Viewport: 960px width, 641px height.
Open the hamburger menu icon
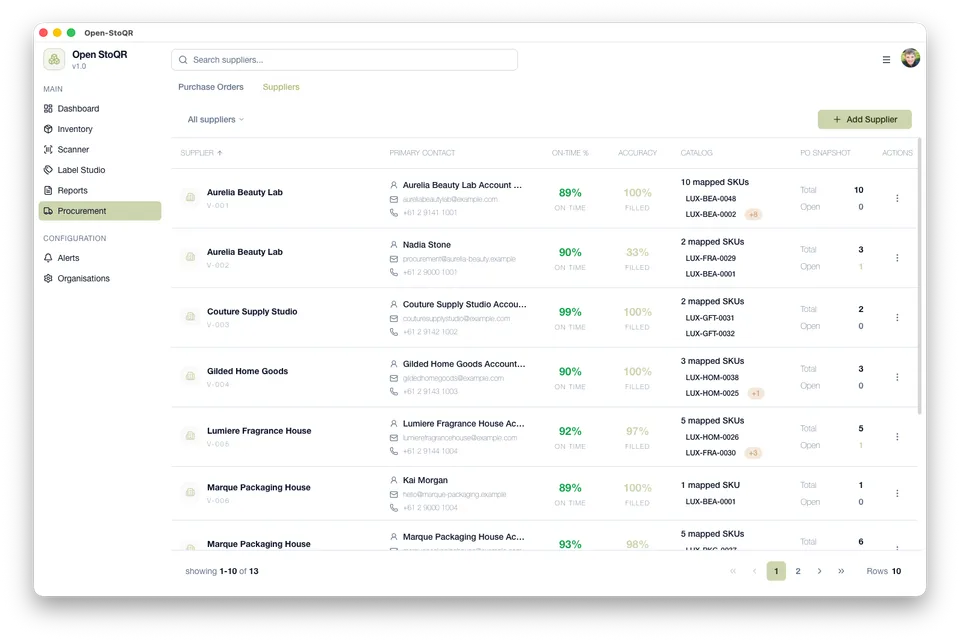pyautogui.click(x=886, y=59)
